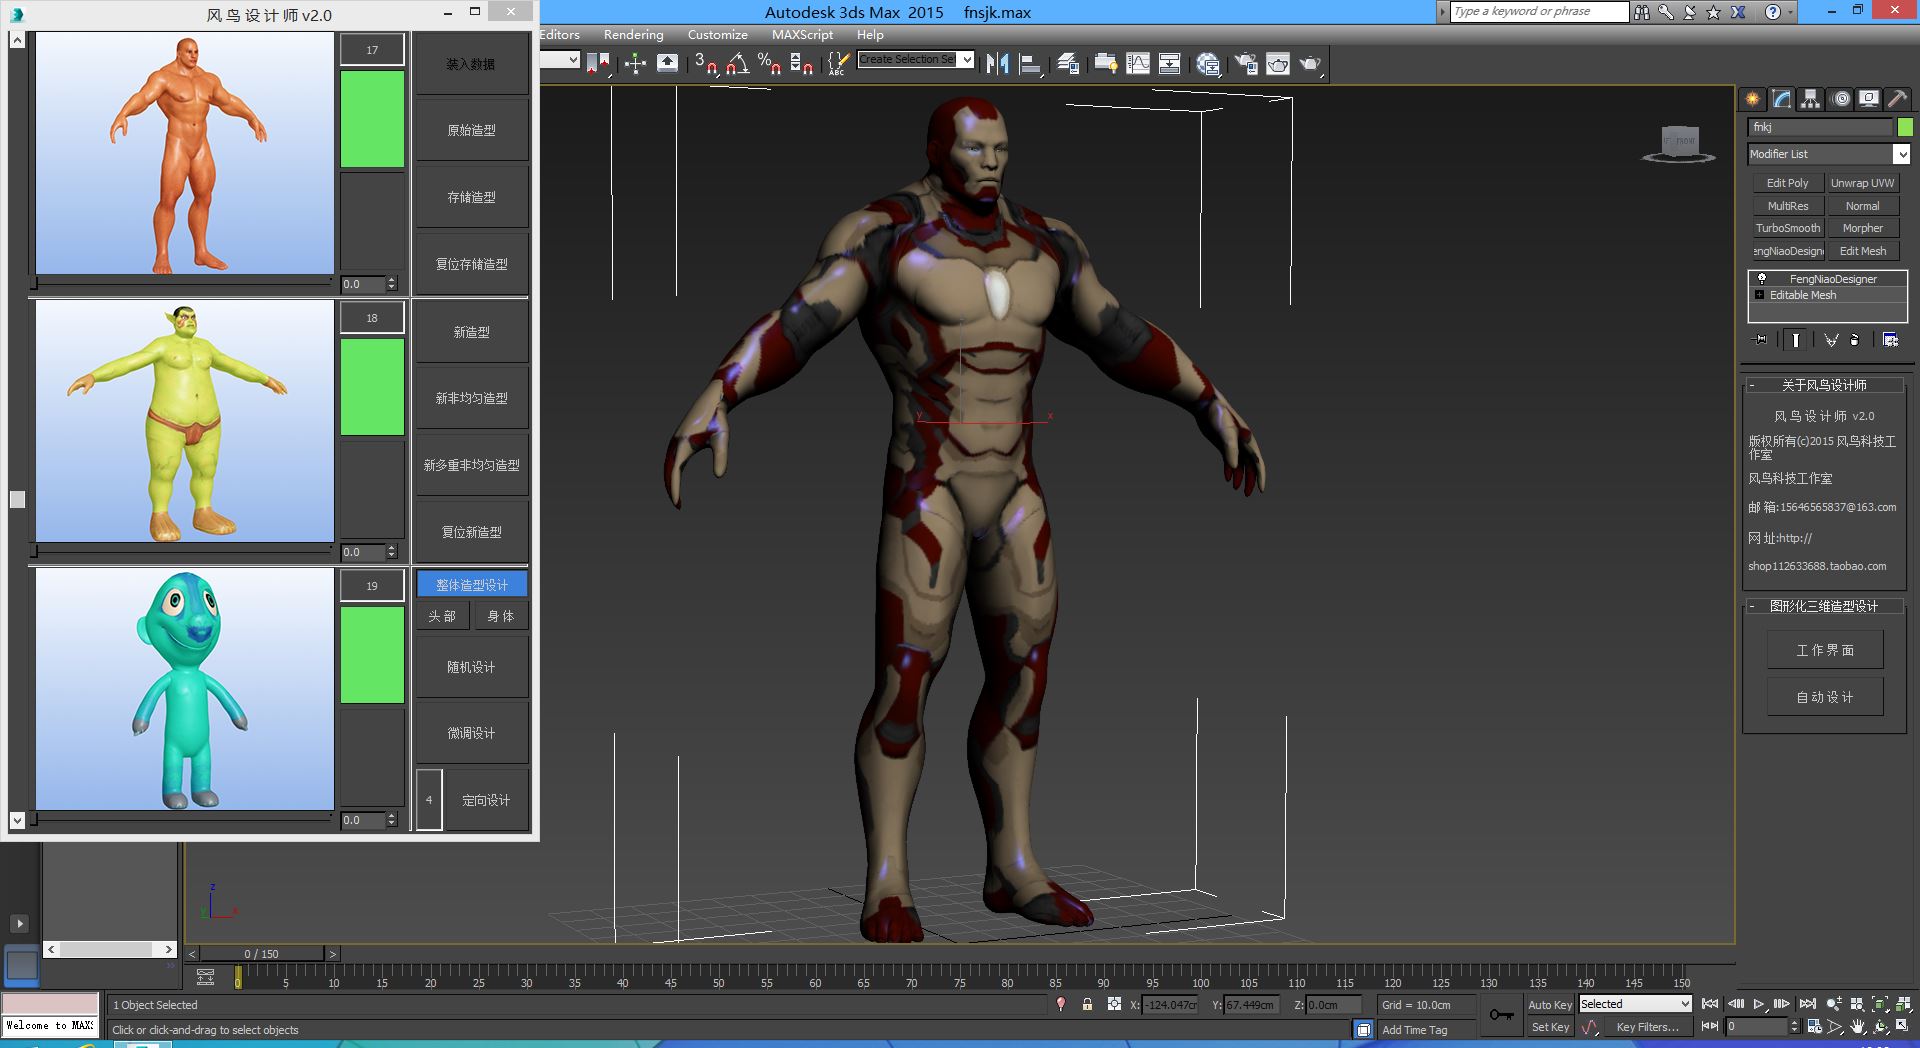
Task: Click the Align tool icon
Action: [x=1030, y=64]
